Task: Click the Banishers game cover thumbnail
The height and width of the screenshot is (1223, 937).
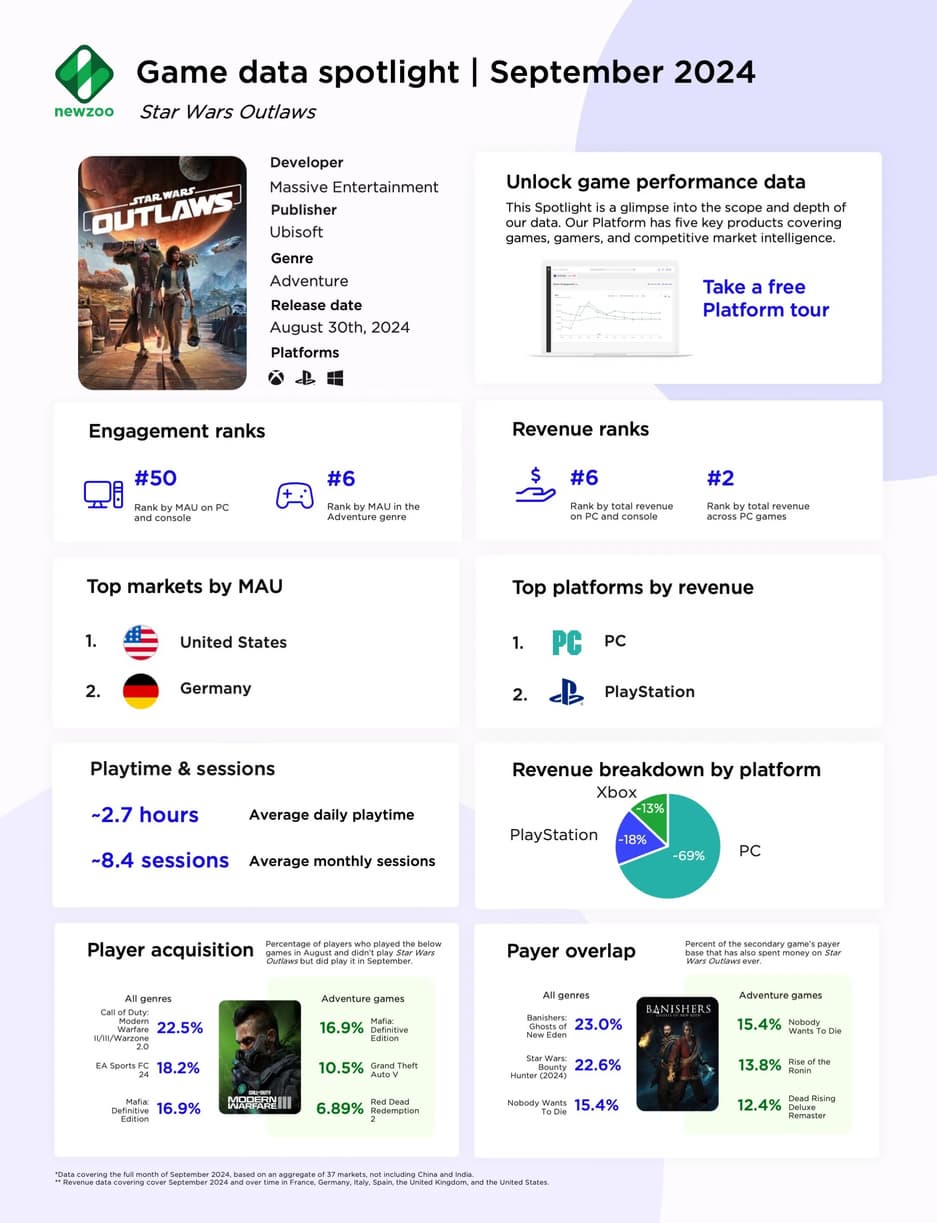Action: tap(677, 1053)
